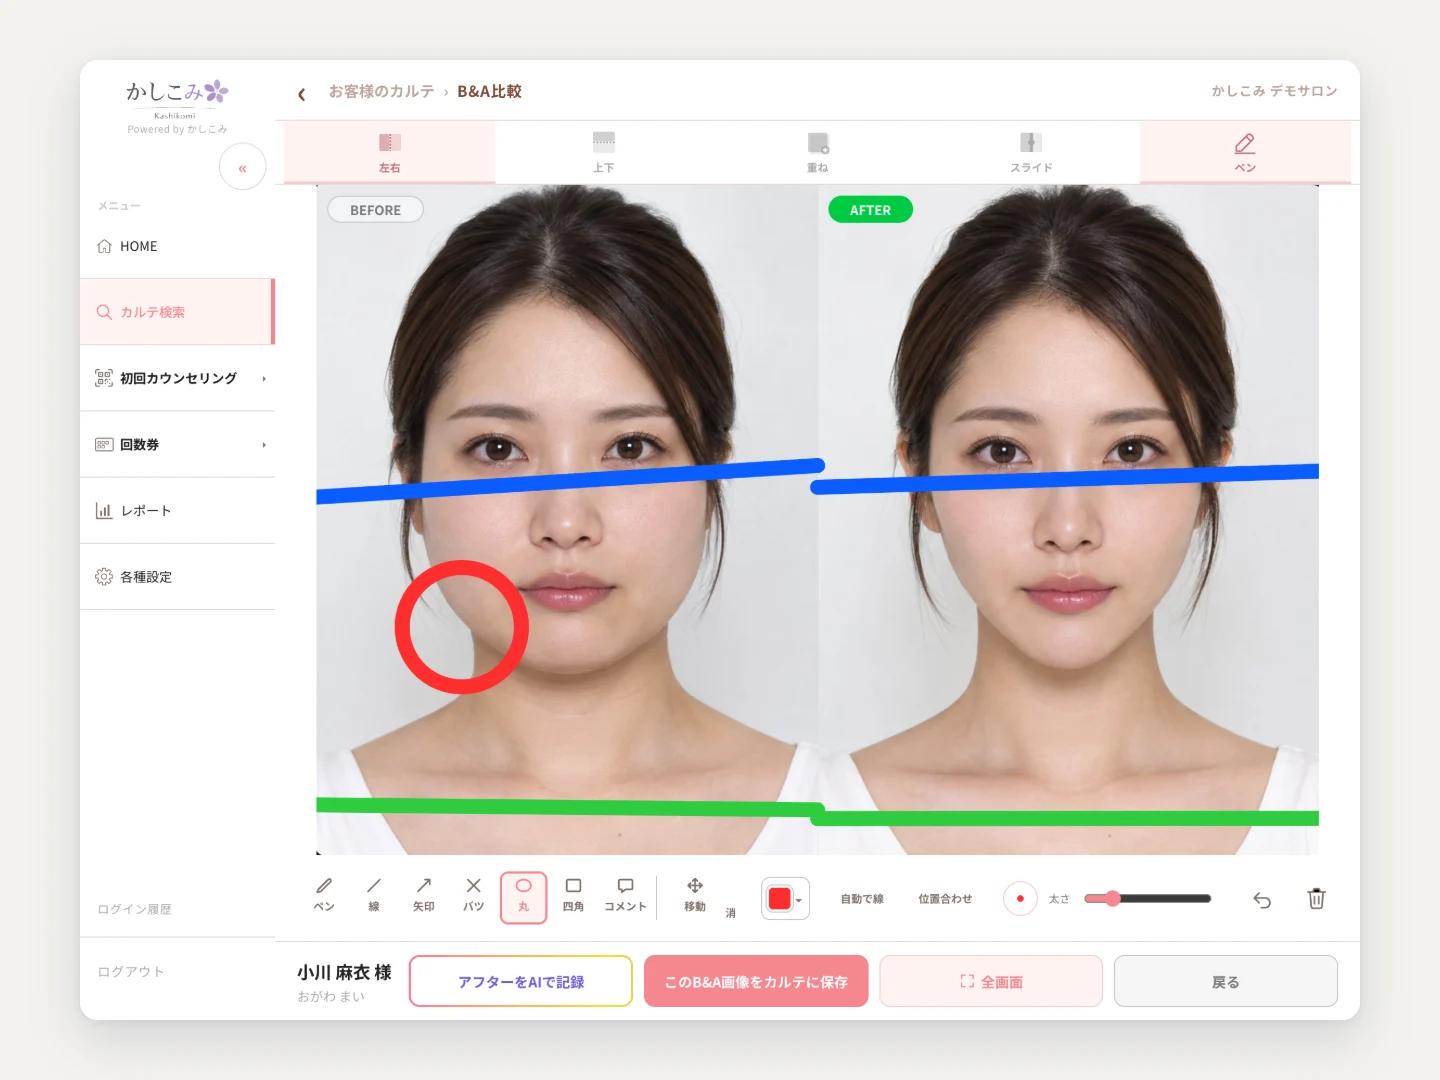Toggle the selected 丸 circle tool
Viewport: 1440px width, 1080px height.
tap(523, 897)
